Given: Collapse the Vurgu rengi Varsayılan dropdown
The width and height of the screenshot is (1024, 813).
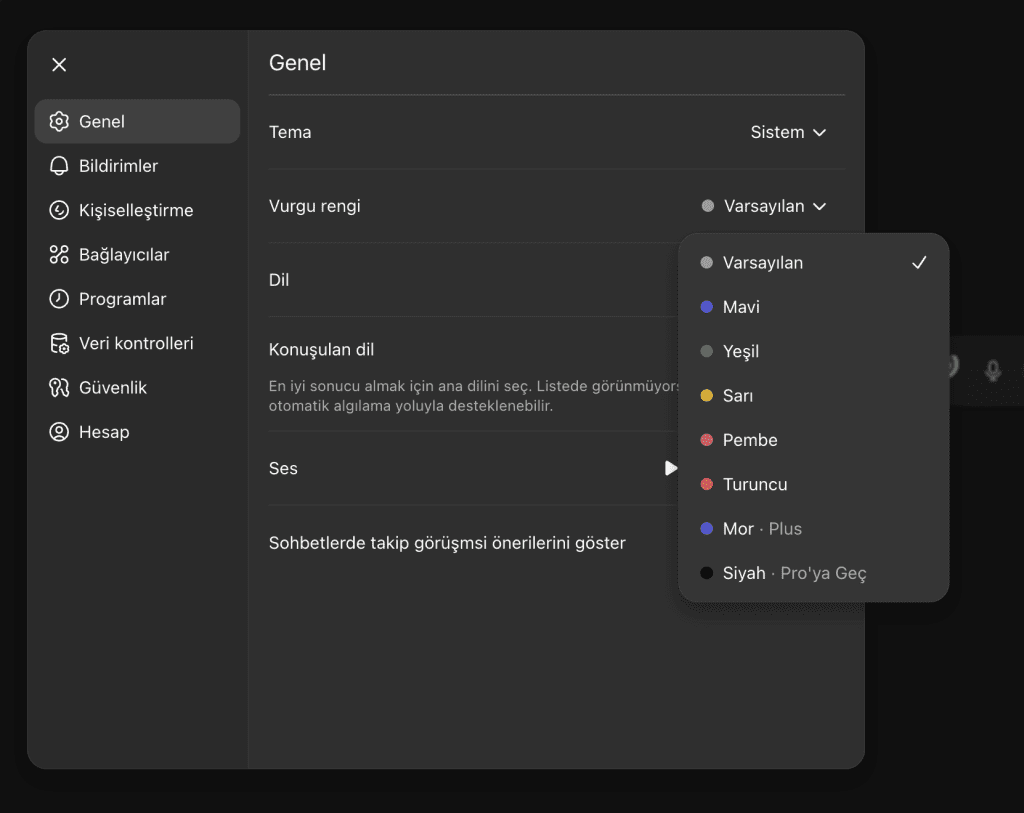Looking at the screenshot, I should [764, 206].
